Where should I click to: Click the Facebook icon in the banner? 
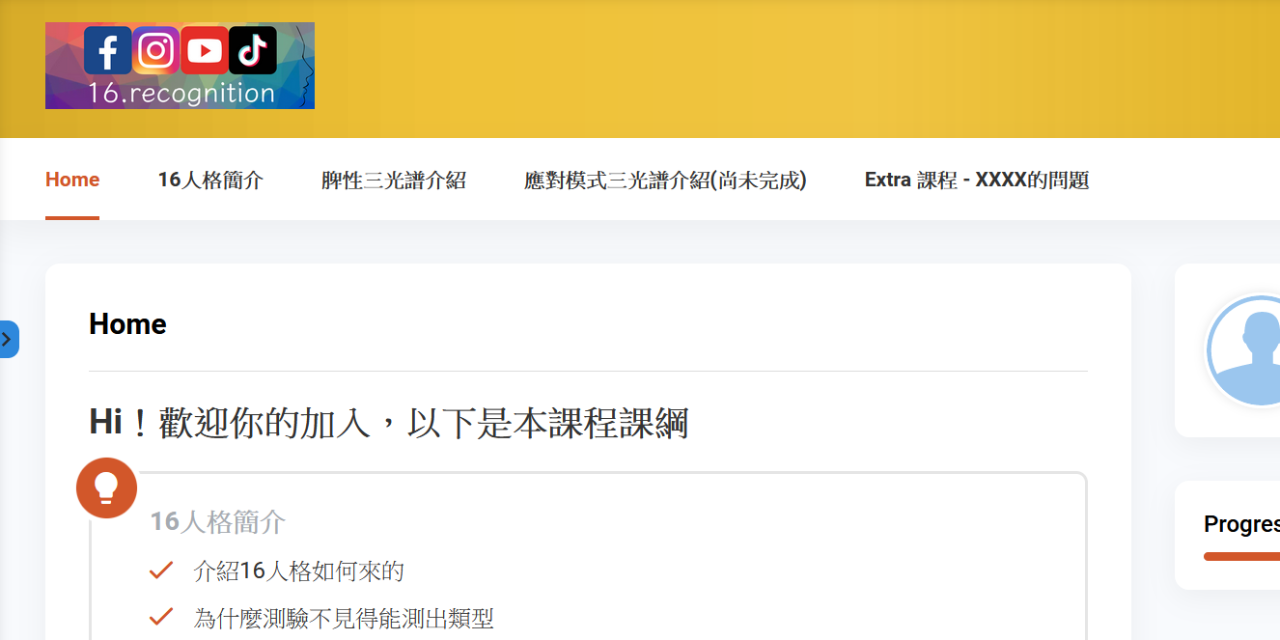(107, 50)
